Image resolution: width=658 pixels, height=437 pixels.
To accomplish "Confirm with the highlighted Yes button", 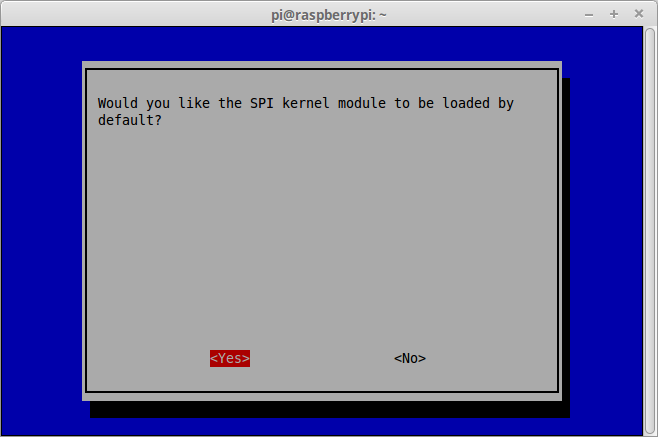I will pyautogui.click(x=230, y=358).
